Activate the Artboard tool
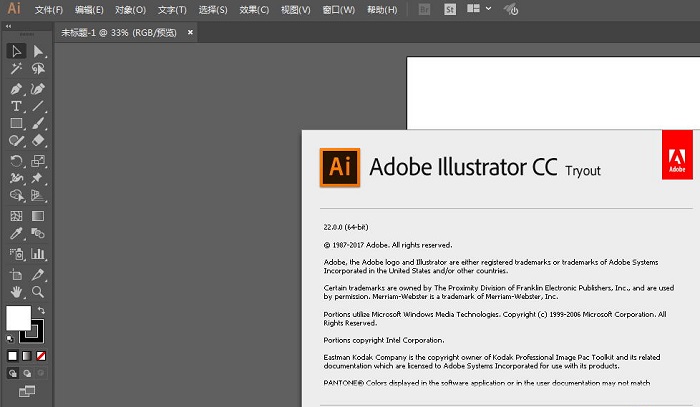The height and width of the screenshot is (407, 700). pyautogui.click(x=17, y=274)
